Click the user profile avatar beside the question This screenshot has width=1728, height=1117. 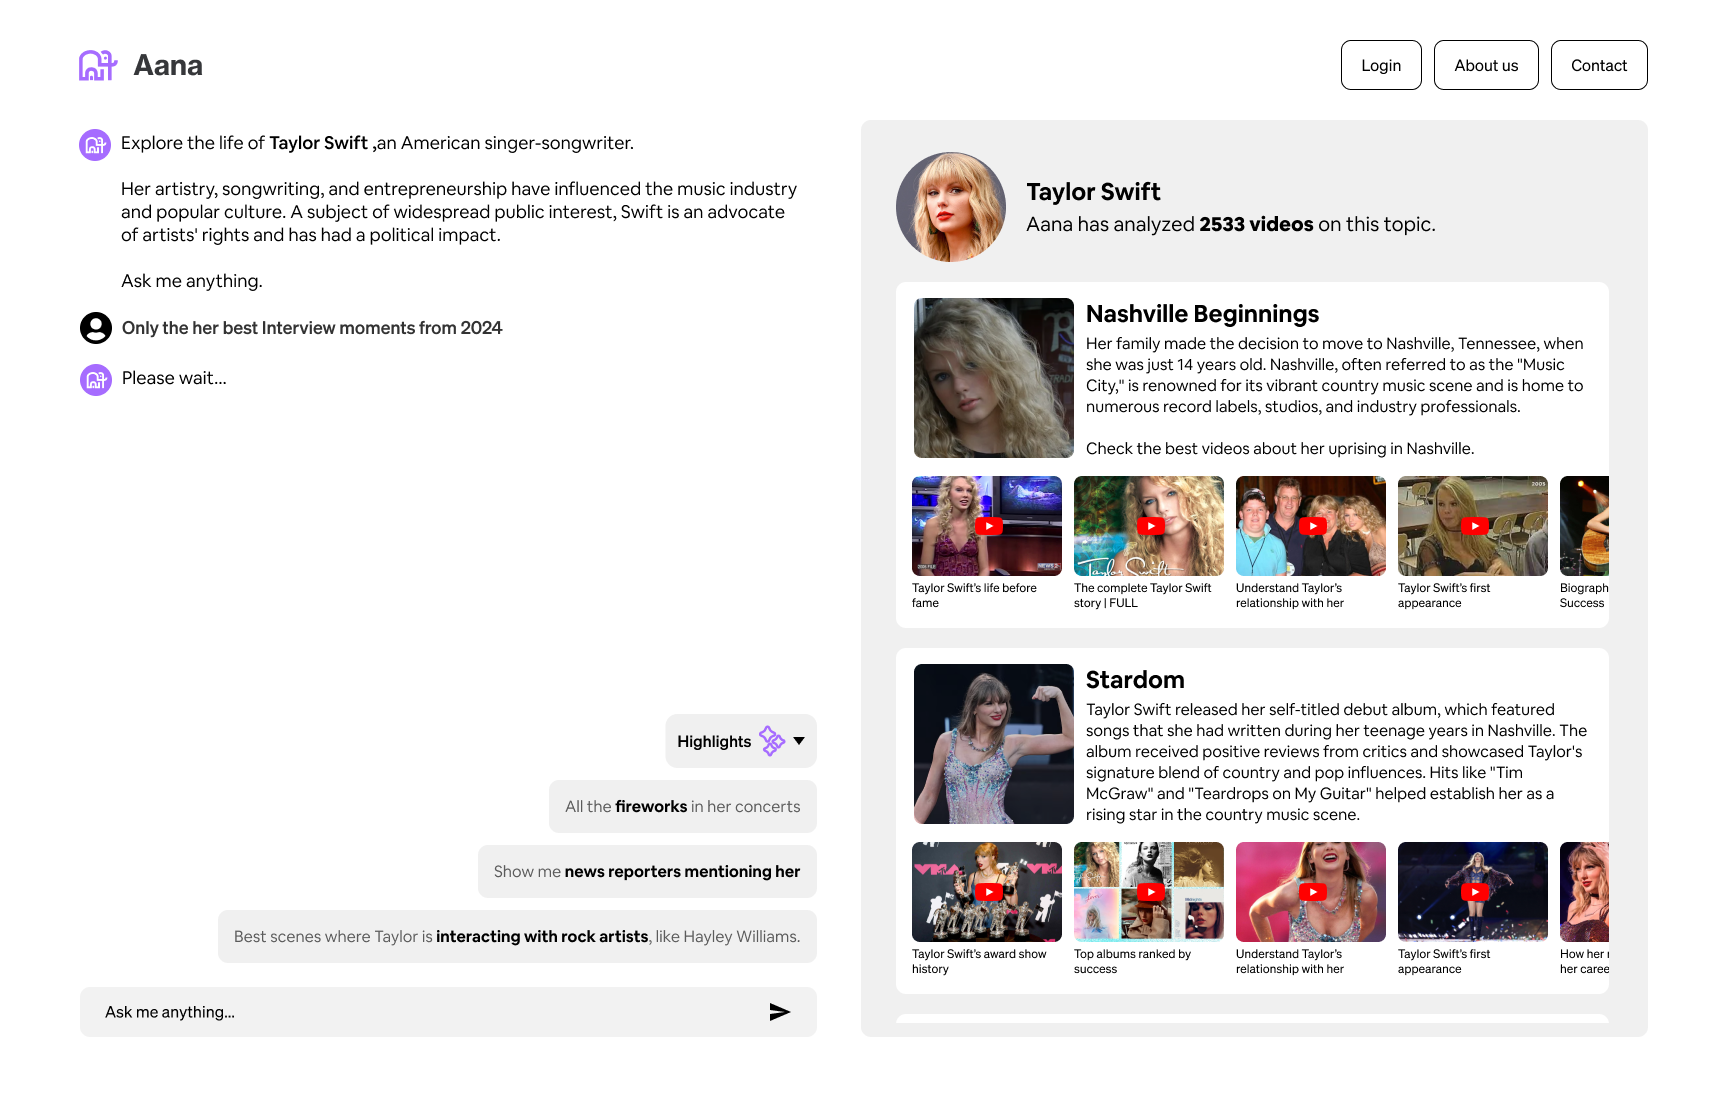coord(96,328)
